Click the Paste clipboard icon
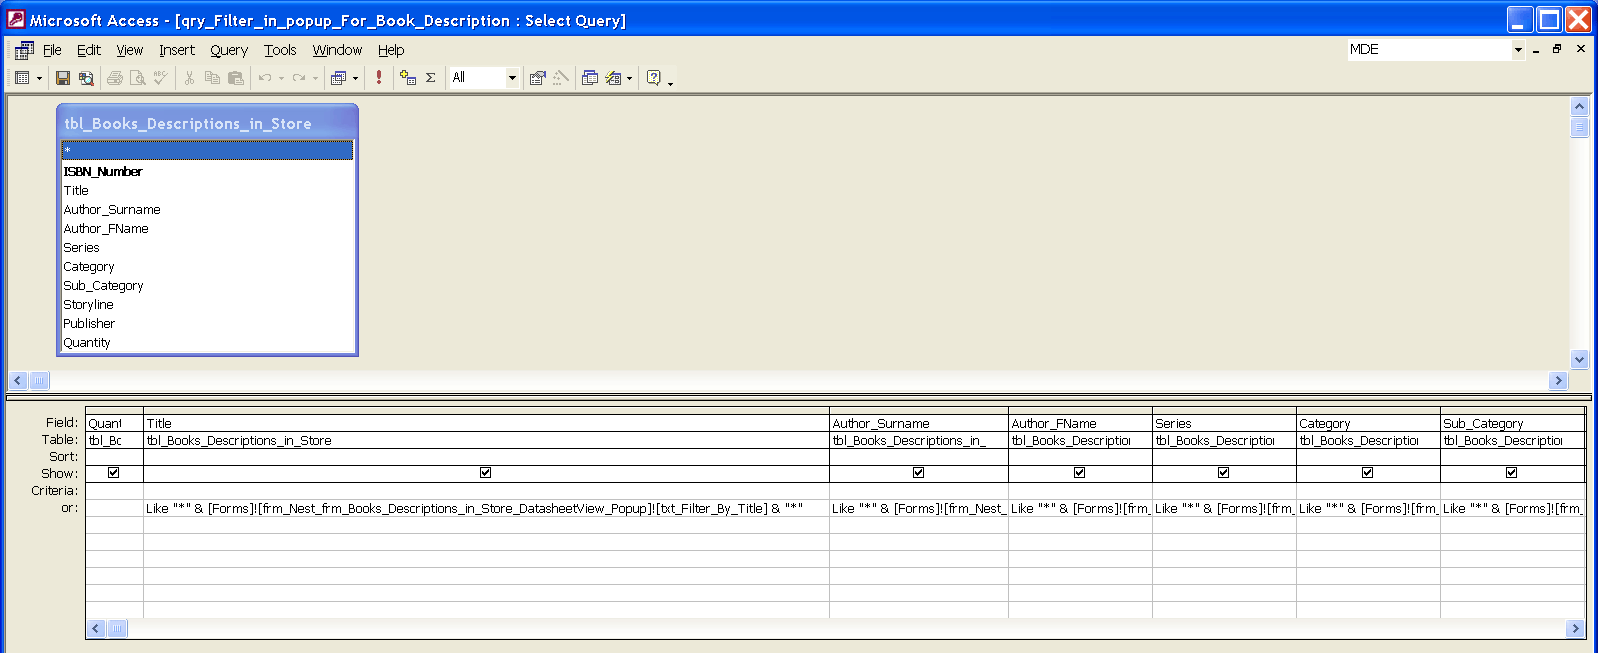Viewport: 1598px width, 653px height. (236, 78)
